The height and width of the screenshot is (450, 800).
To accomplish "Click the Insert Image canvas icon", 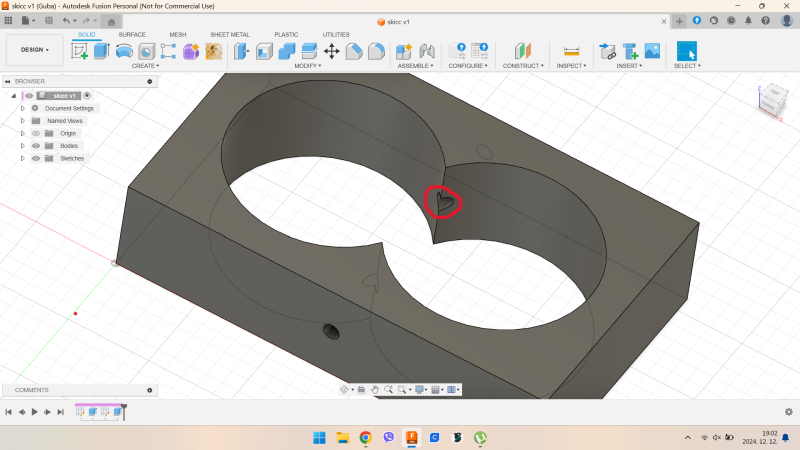I will pyautogui.click(x=652, y=51).
